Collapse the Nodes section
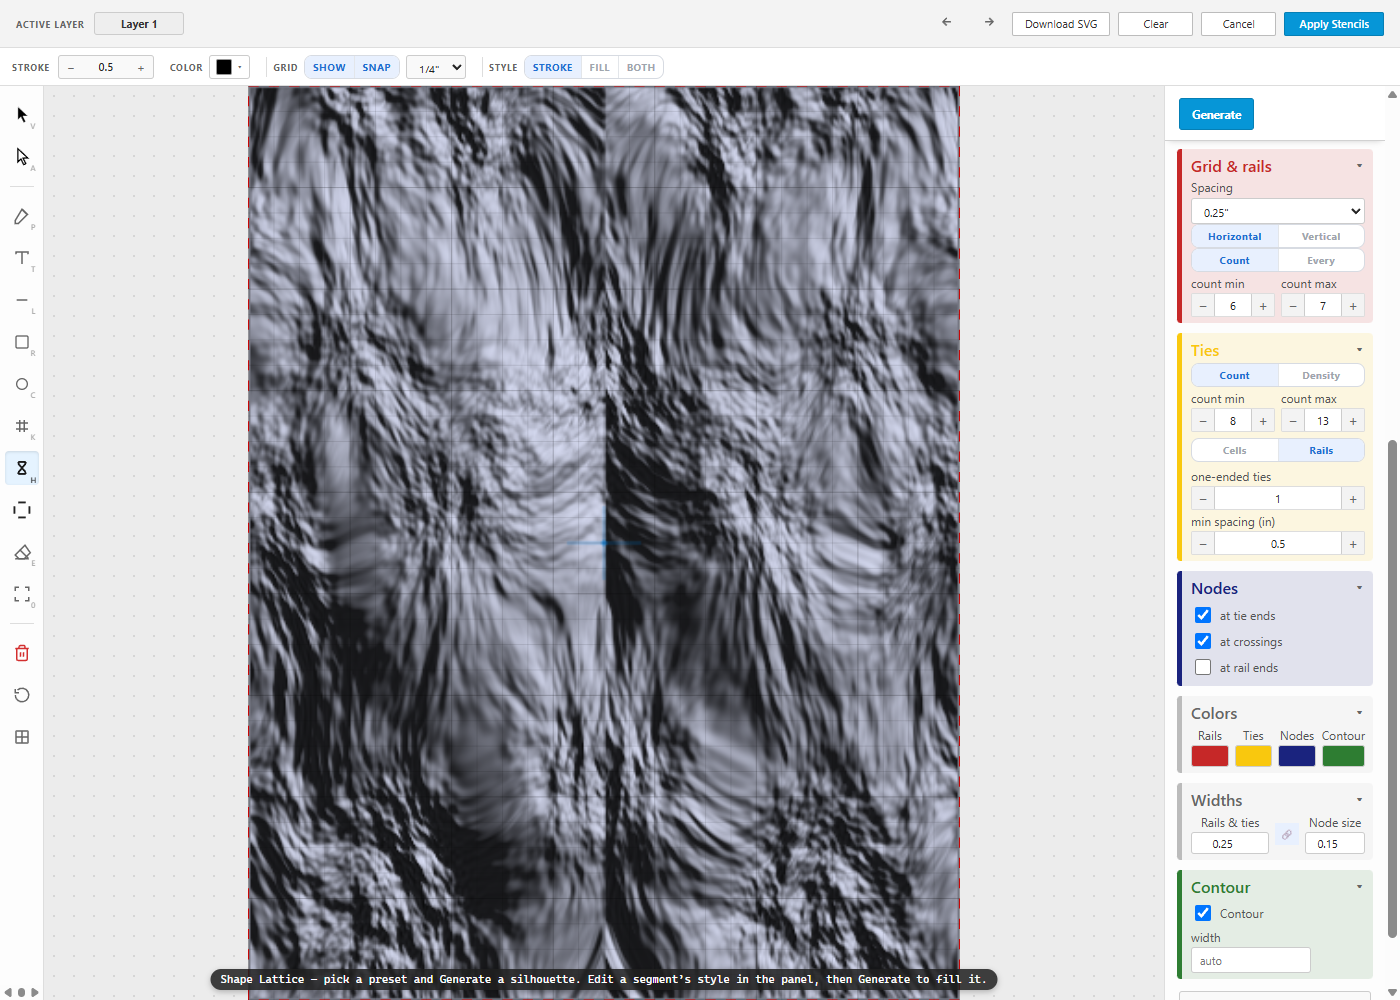Screen dimensions: 1400x1000 point(1359,588)
